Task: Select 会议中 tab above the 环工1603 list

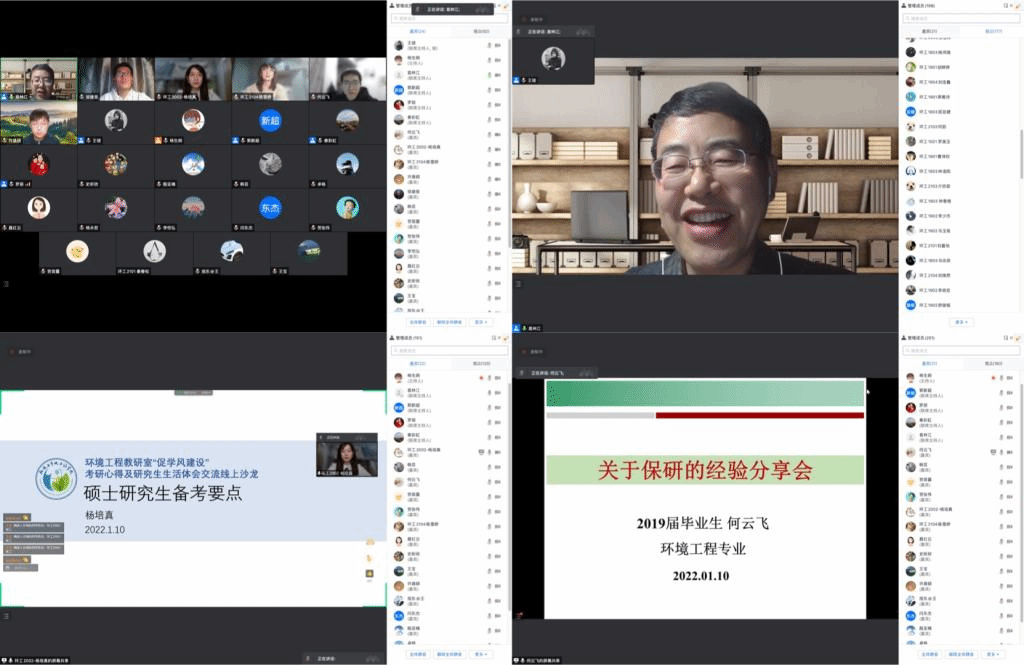Action: pos(929,32)
